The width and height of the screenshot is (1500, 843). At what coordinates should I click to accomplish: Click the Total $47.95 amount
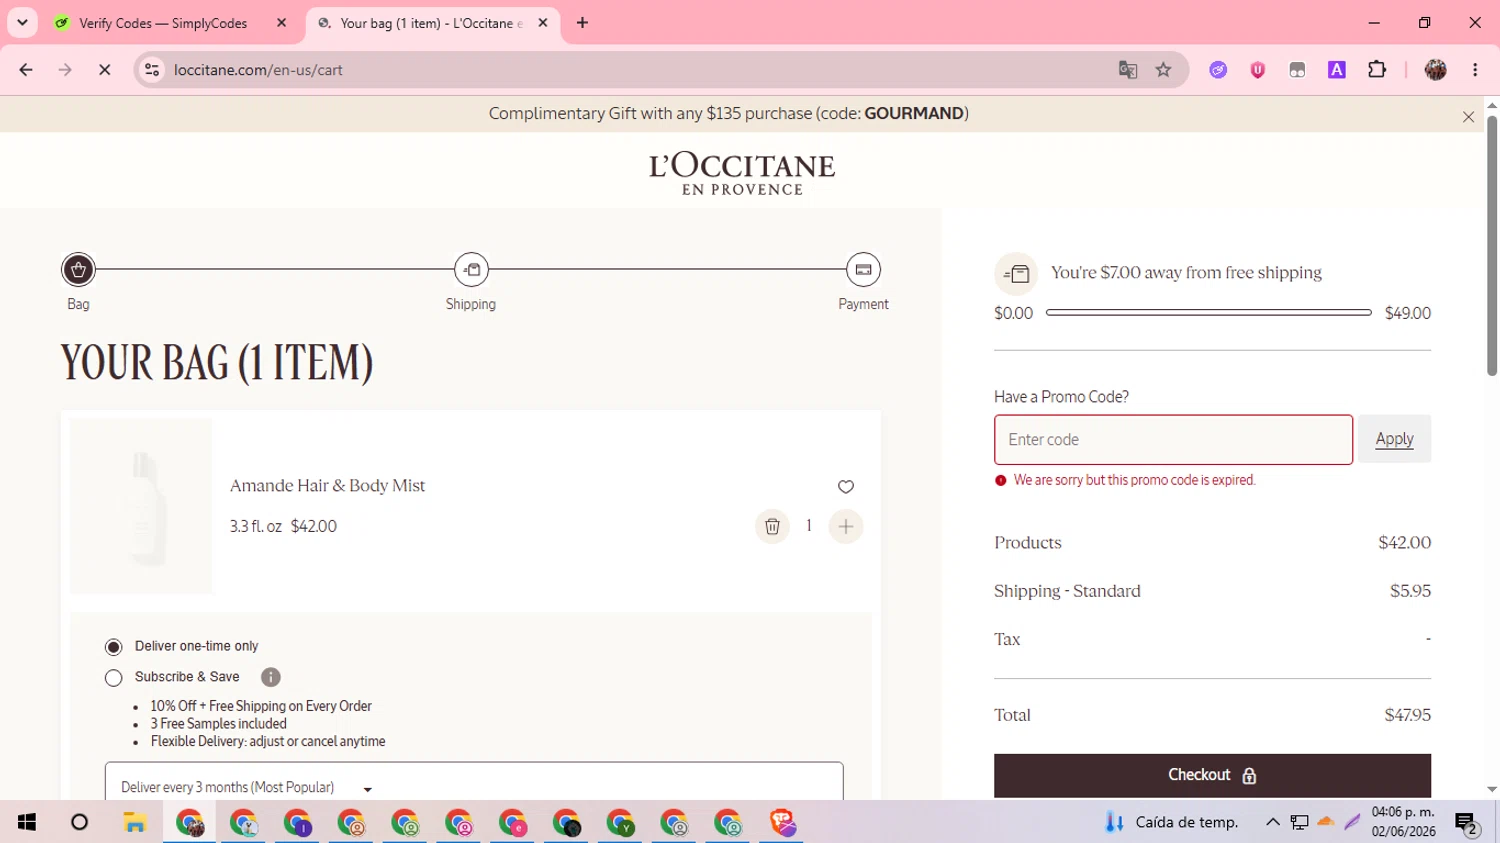1407,715
